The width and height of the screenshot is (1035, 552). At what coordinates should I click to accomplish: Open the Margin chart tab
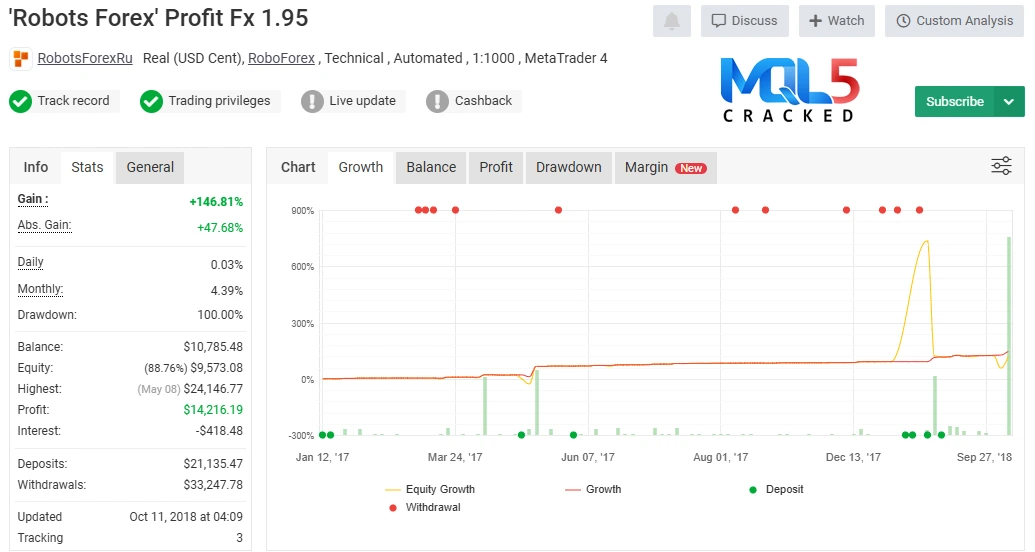tap(664, 167)
